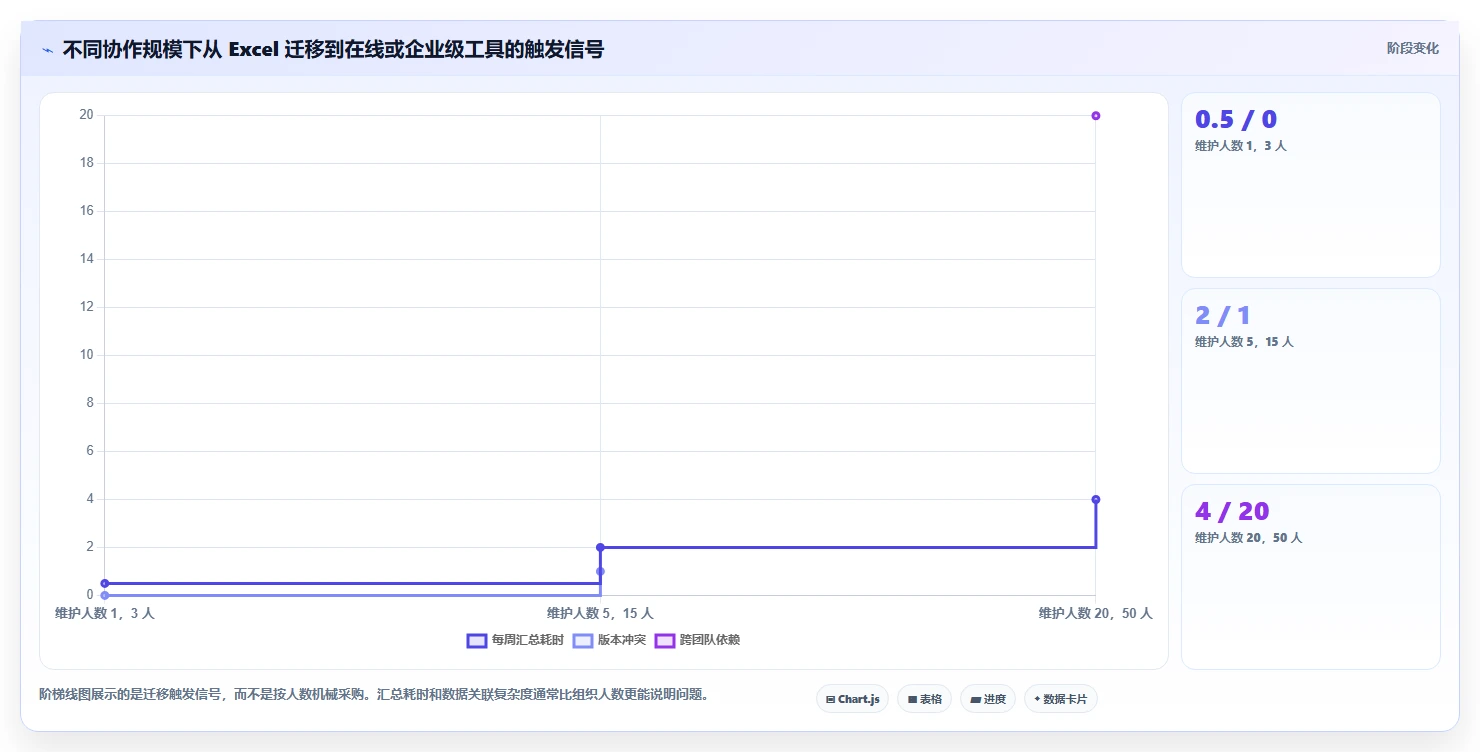Click the 阶段变化 label in the header
Screen dimensions: 1480x752
pyautogui.click(x=1413, y=48)
